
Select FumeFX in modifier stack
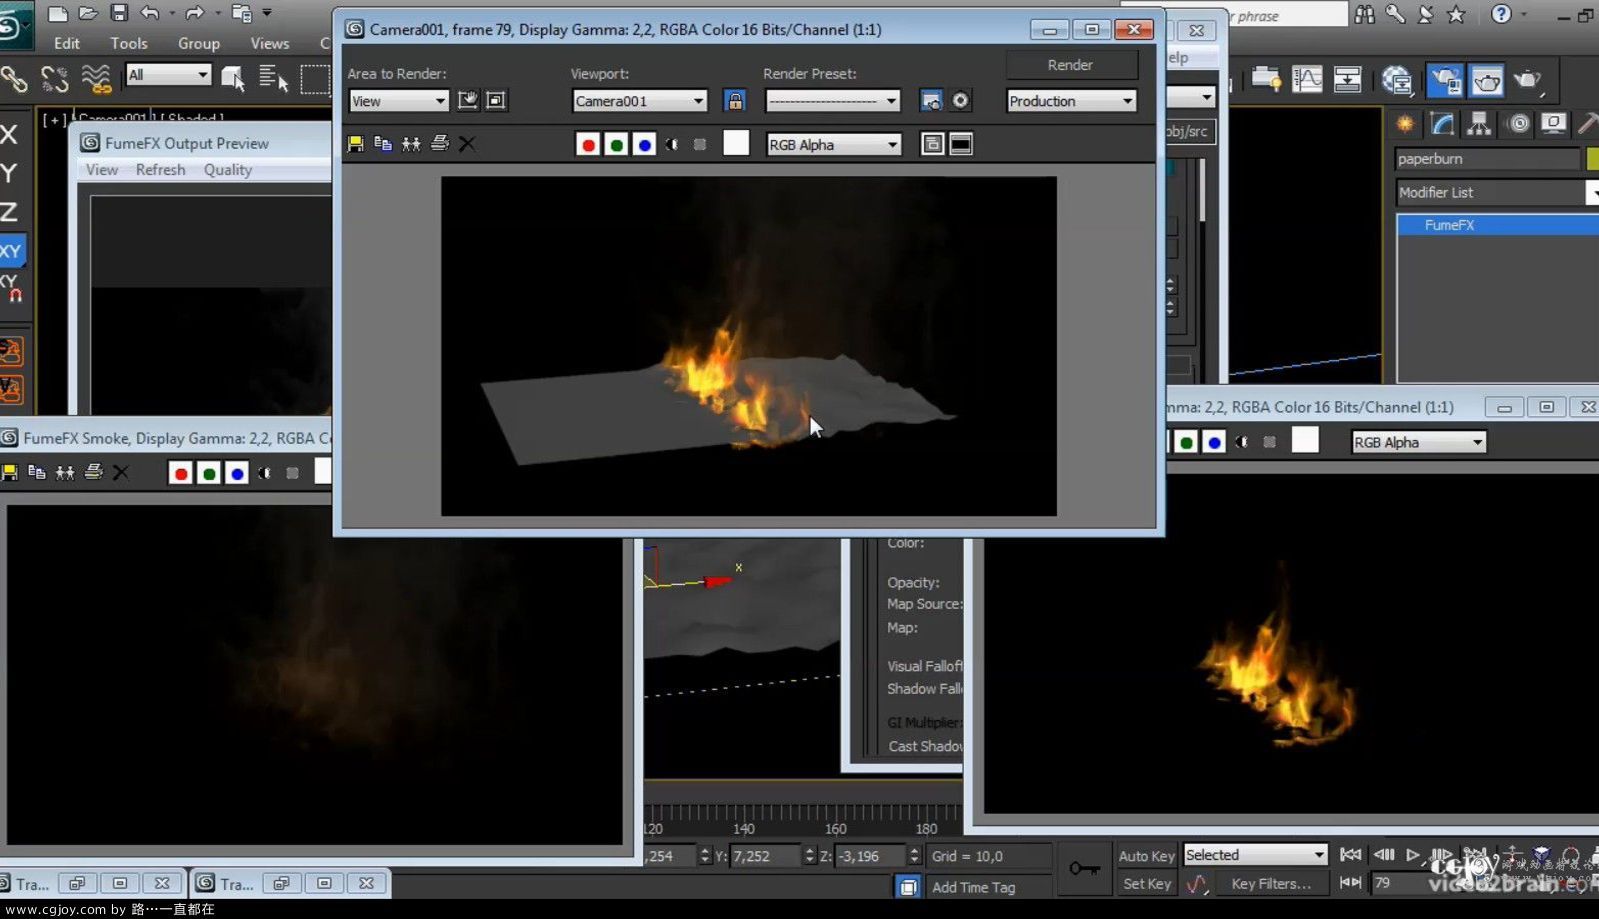pyautogui.click(x=1498, y=225)
